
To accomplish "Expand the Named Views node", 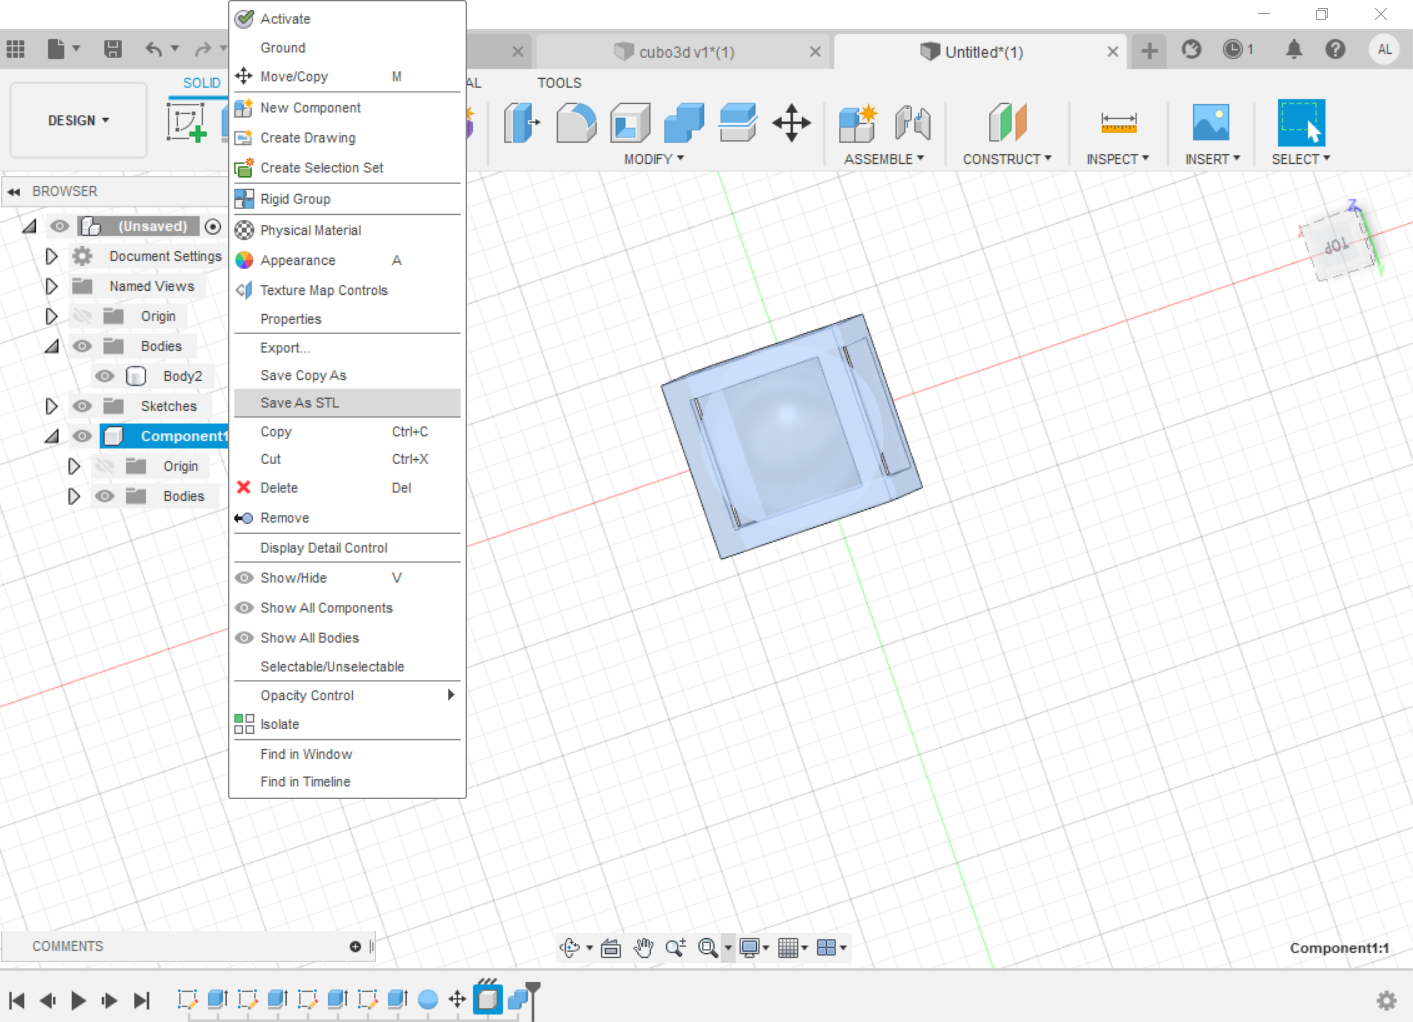I will (x=52, y=286).
